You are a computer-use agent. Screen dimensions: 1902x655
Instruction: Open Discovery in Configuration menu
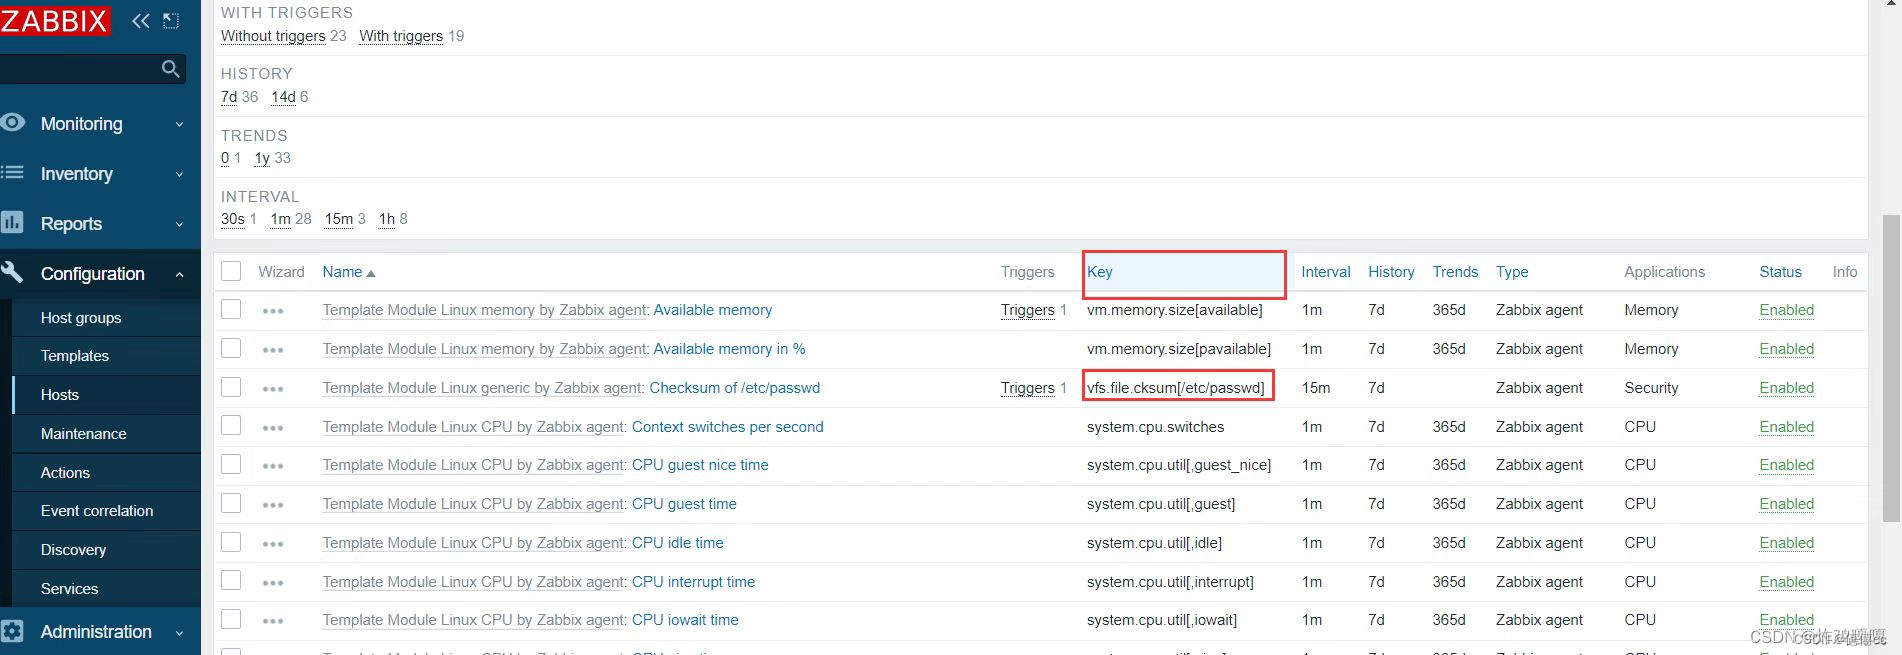[x=73, y=549]
